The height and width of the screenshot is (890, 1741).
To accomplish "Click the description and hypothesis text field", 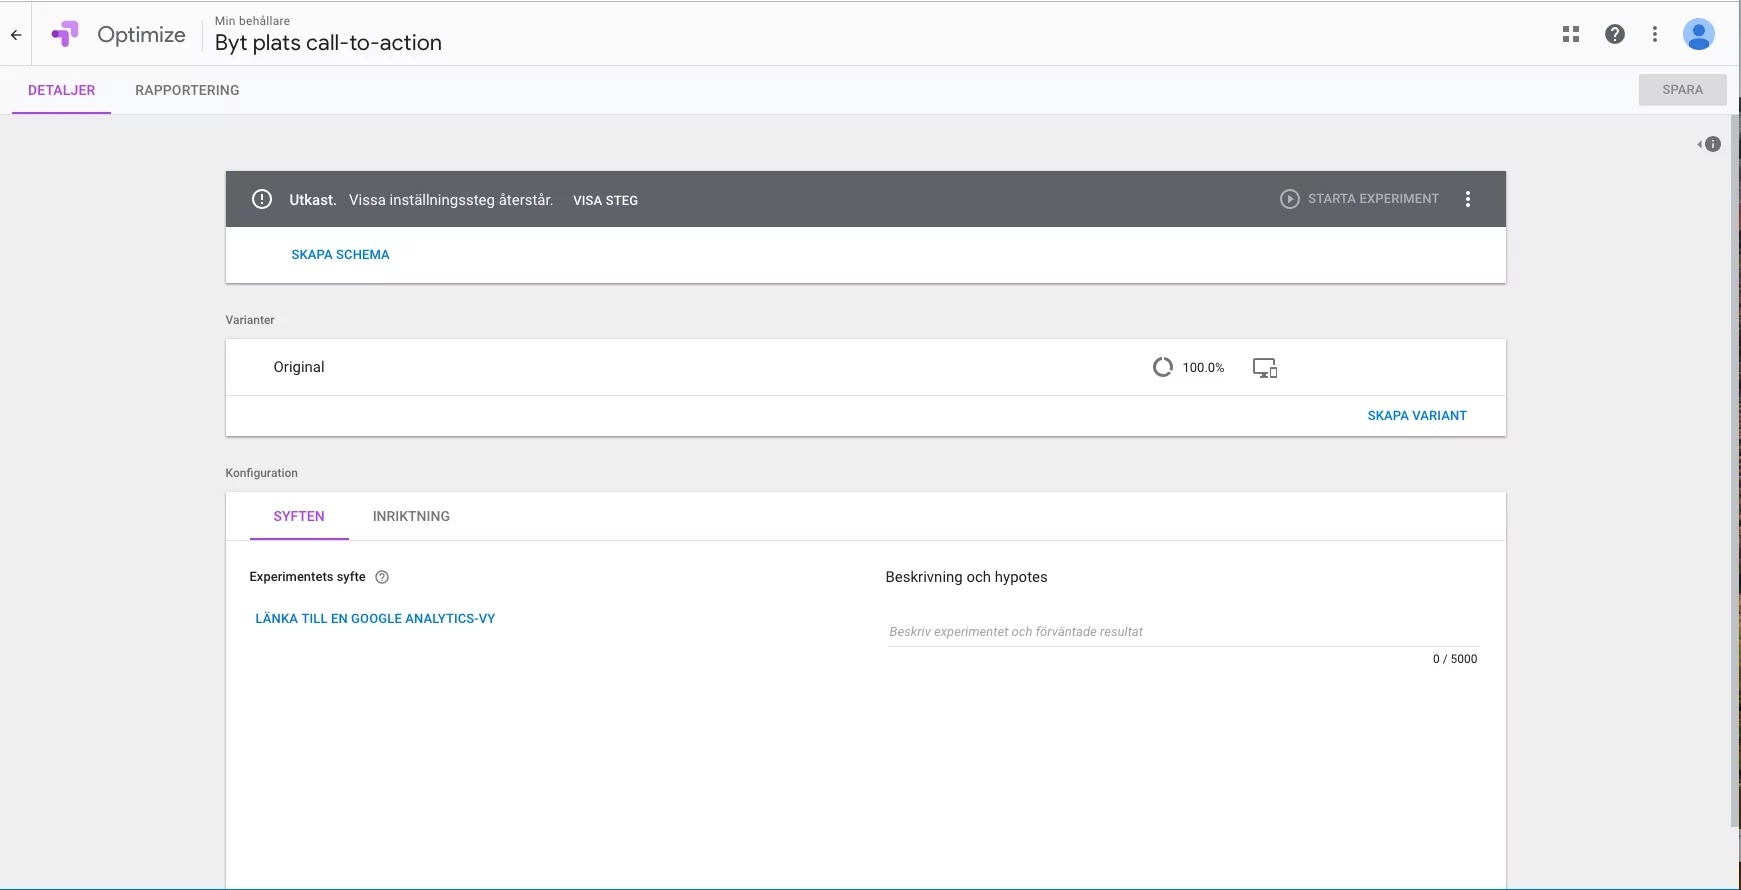I will click(x=1182, y=631).
